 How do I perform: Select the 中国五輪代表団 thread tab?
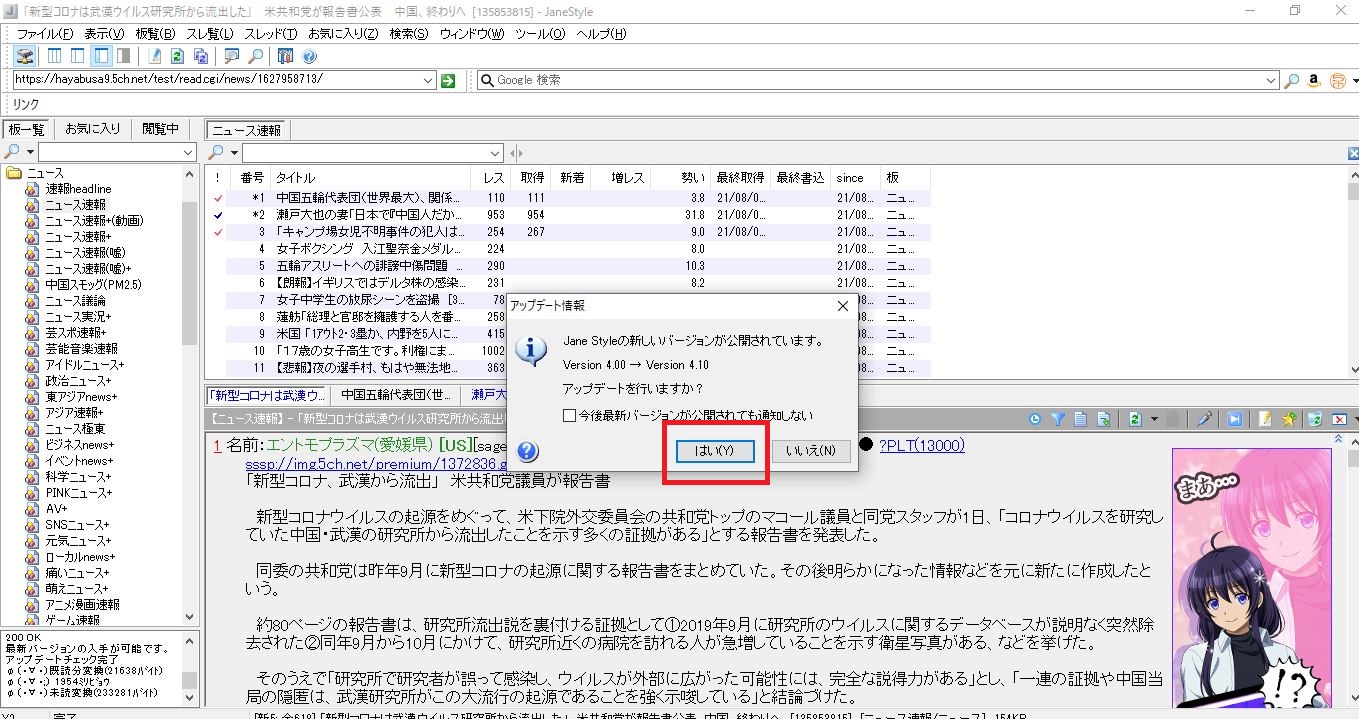point(396,395)
